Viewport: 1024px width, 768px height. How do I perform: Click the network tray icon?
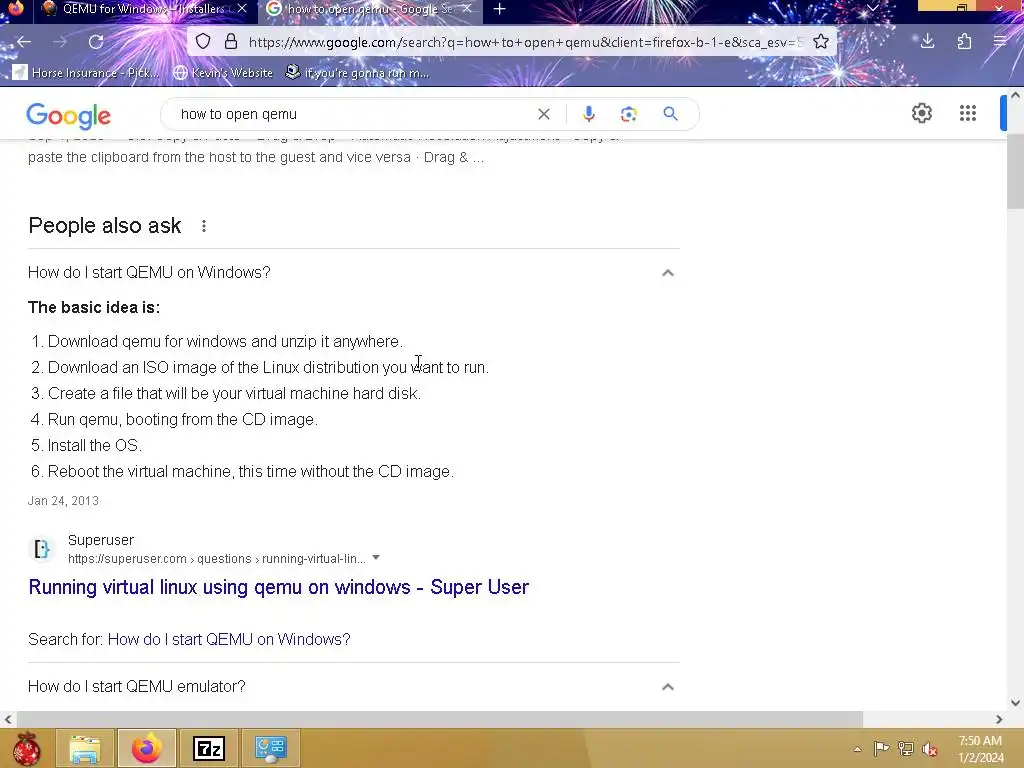[x=905, y=749]
